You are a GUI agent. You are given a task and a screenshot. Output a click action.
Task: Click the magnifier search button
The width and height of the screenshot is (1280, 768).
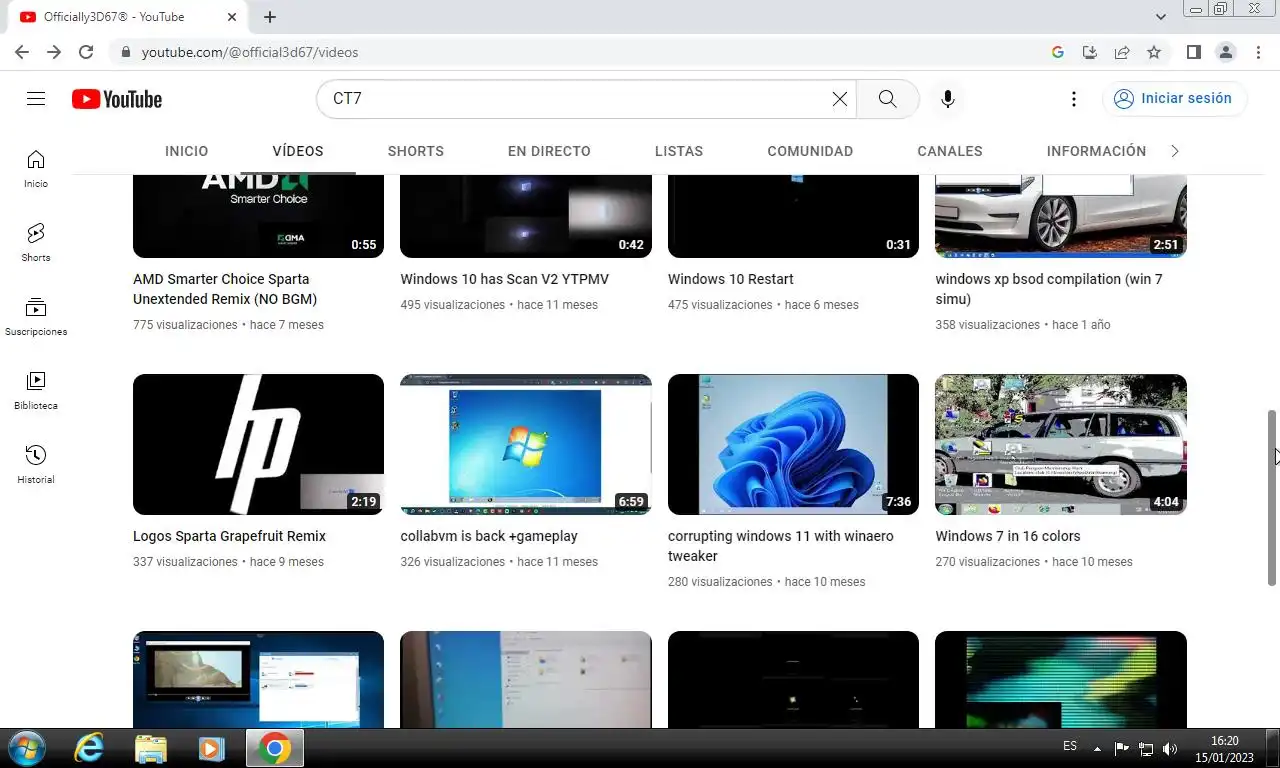[x=887, y=99]
